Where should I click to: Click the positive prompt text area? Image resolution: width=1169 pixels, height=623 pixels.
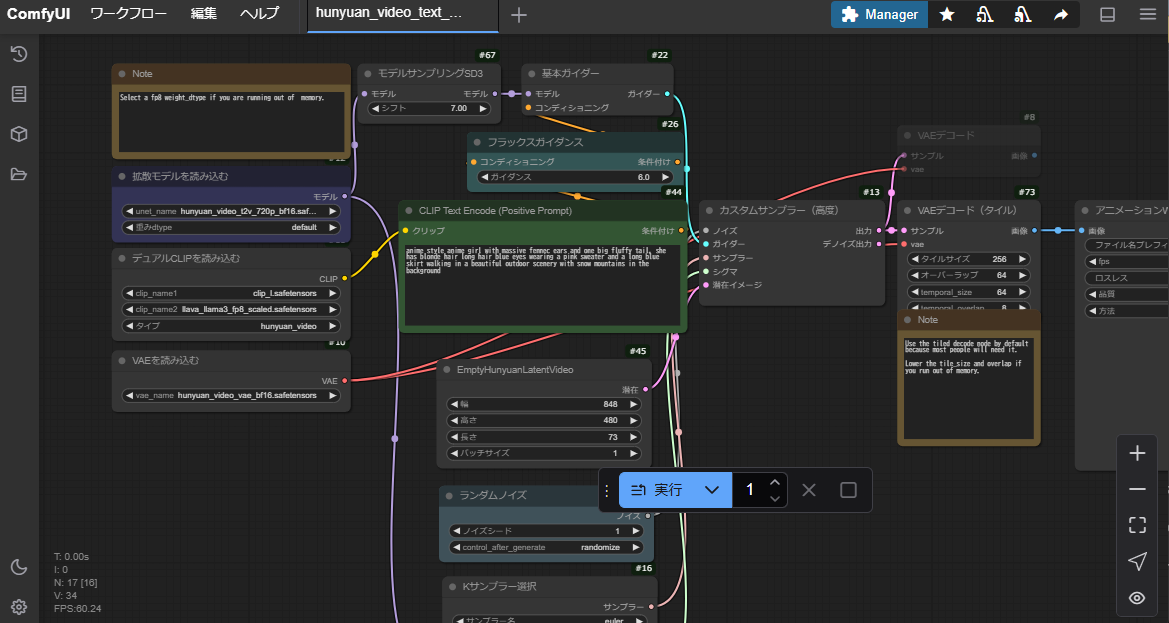tap(543, 285)
